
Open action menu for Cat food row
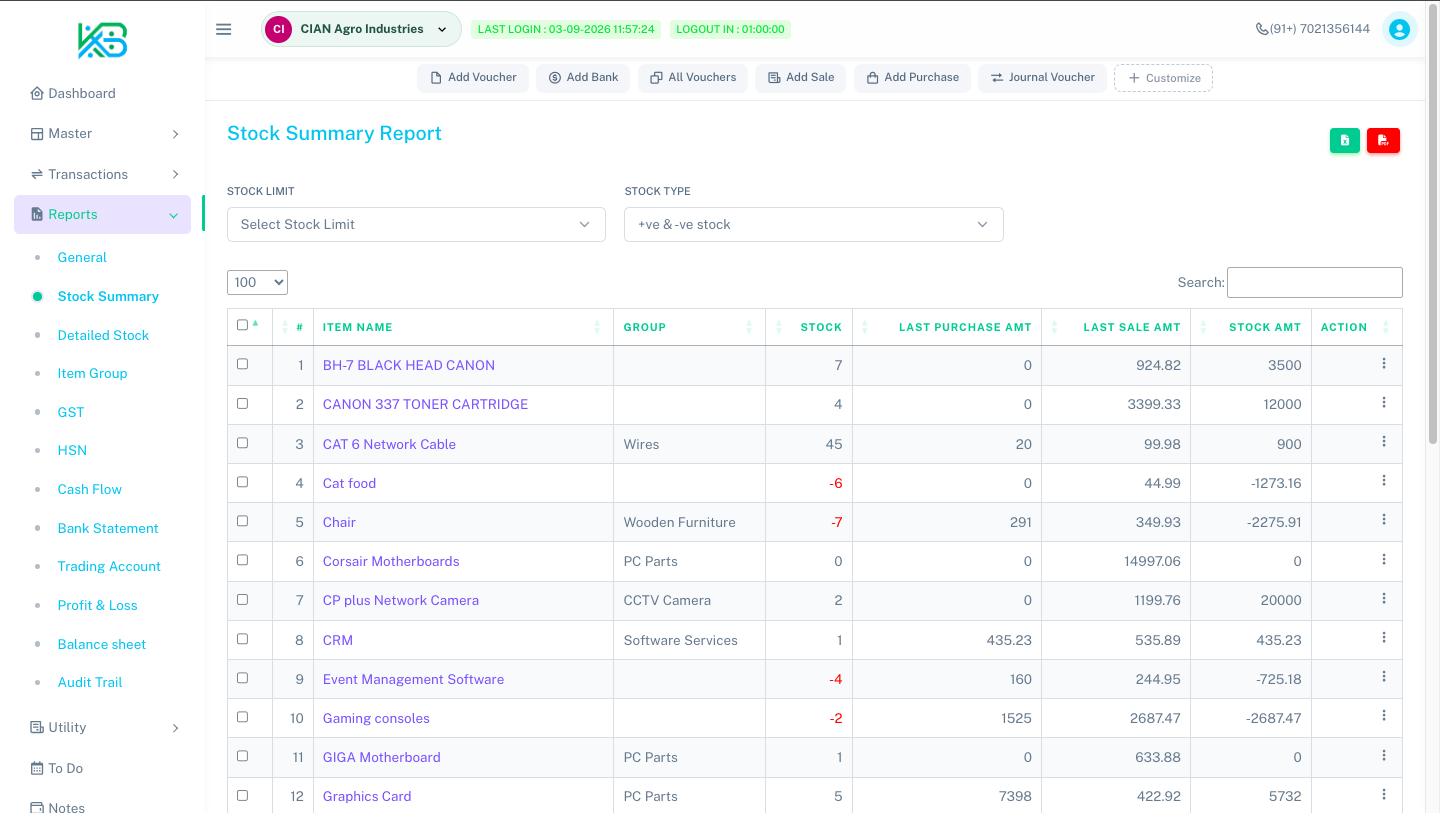coord(1384,480)
